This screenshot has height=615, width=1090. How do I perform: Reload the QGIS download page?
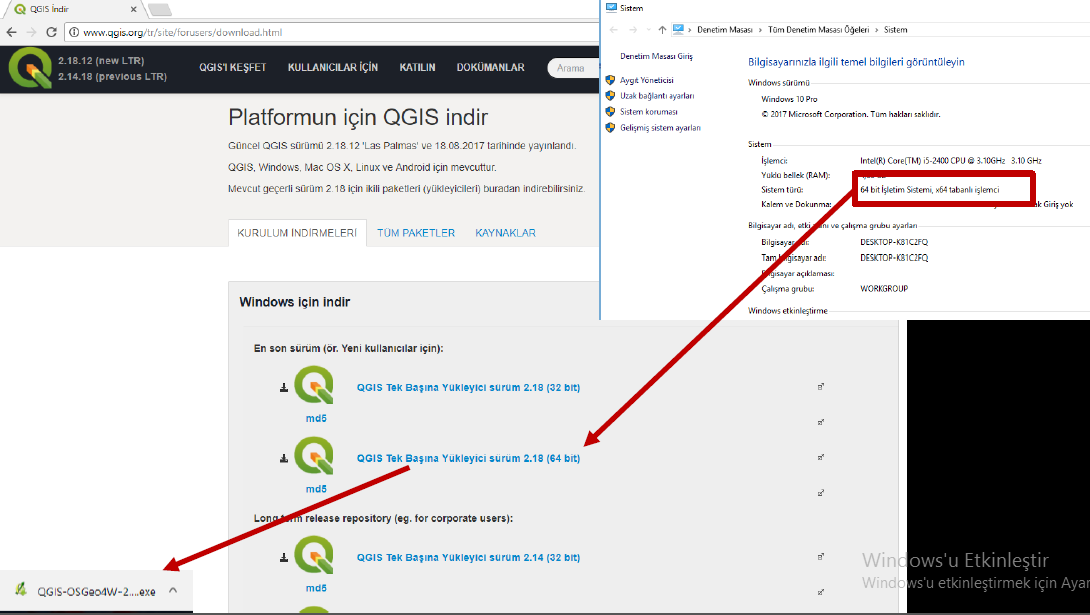click(51, 32)
